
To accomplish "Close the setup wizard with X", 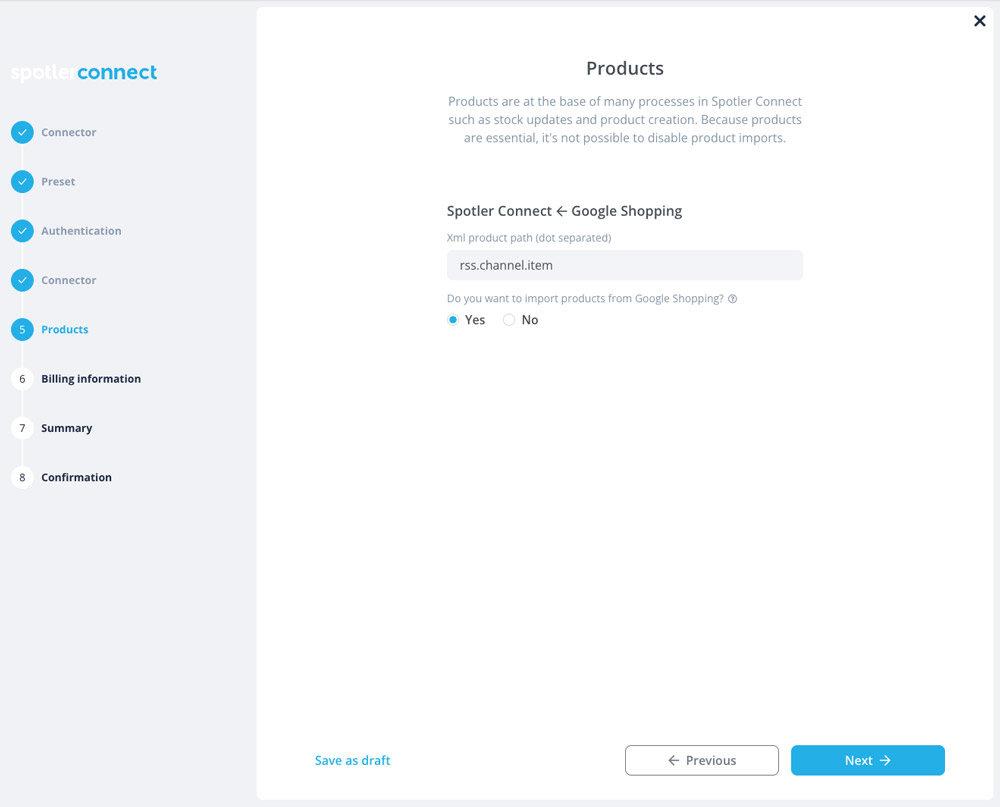I will point(980,21).
